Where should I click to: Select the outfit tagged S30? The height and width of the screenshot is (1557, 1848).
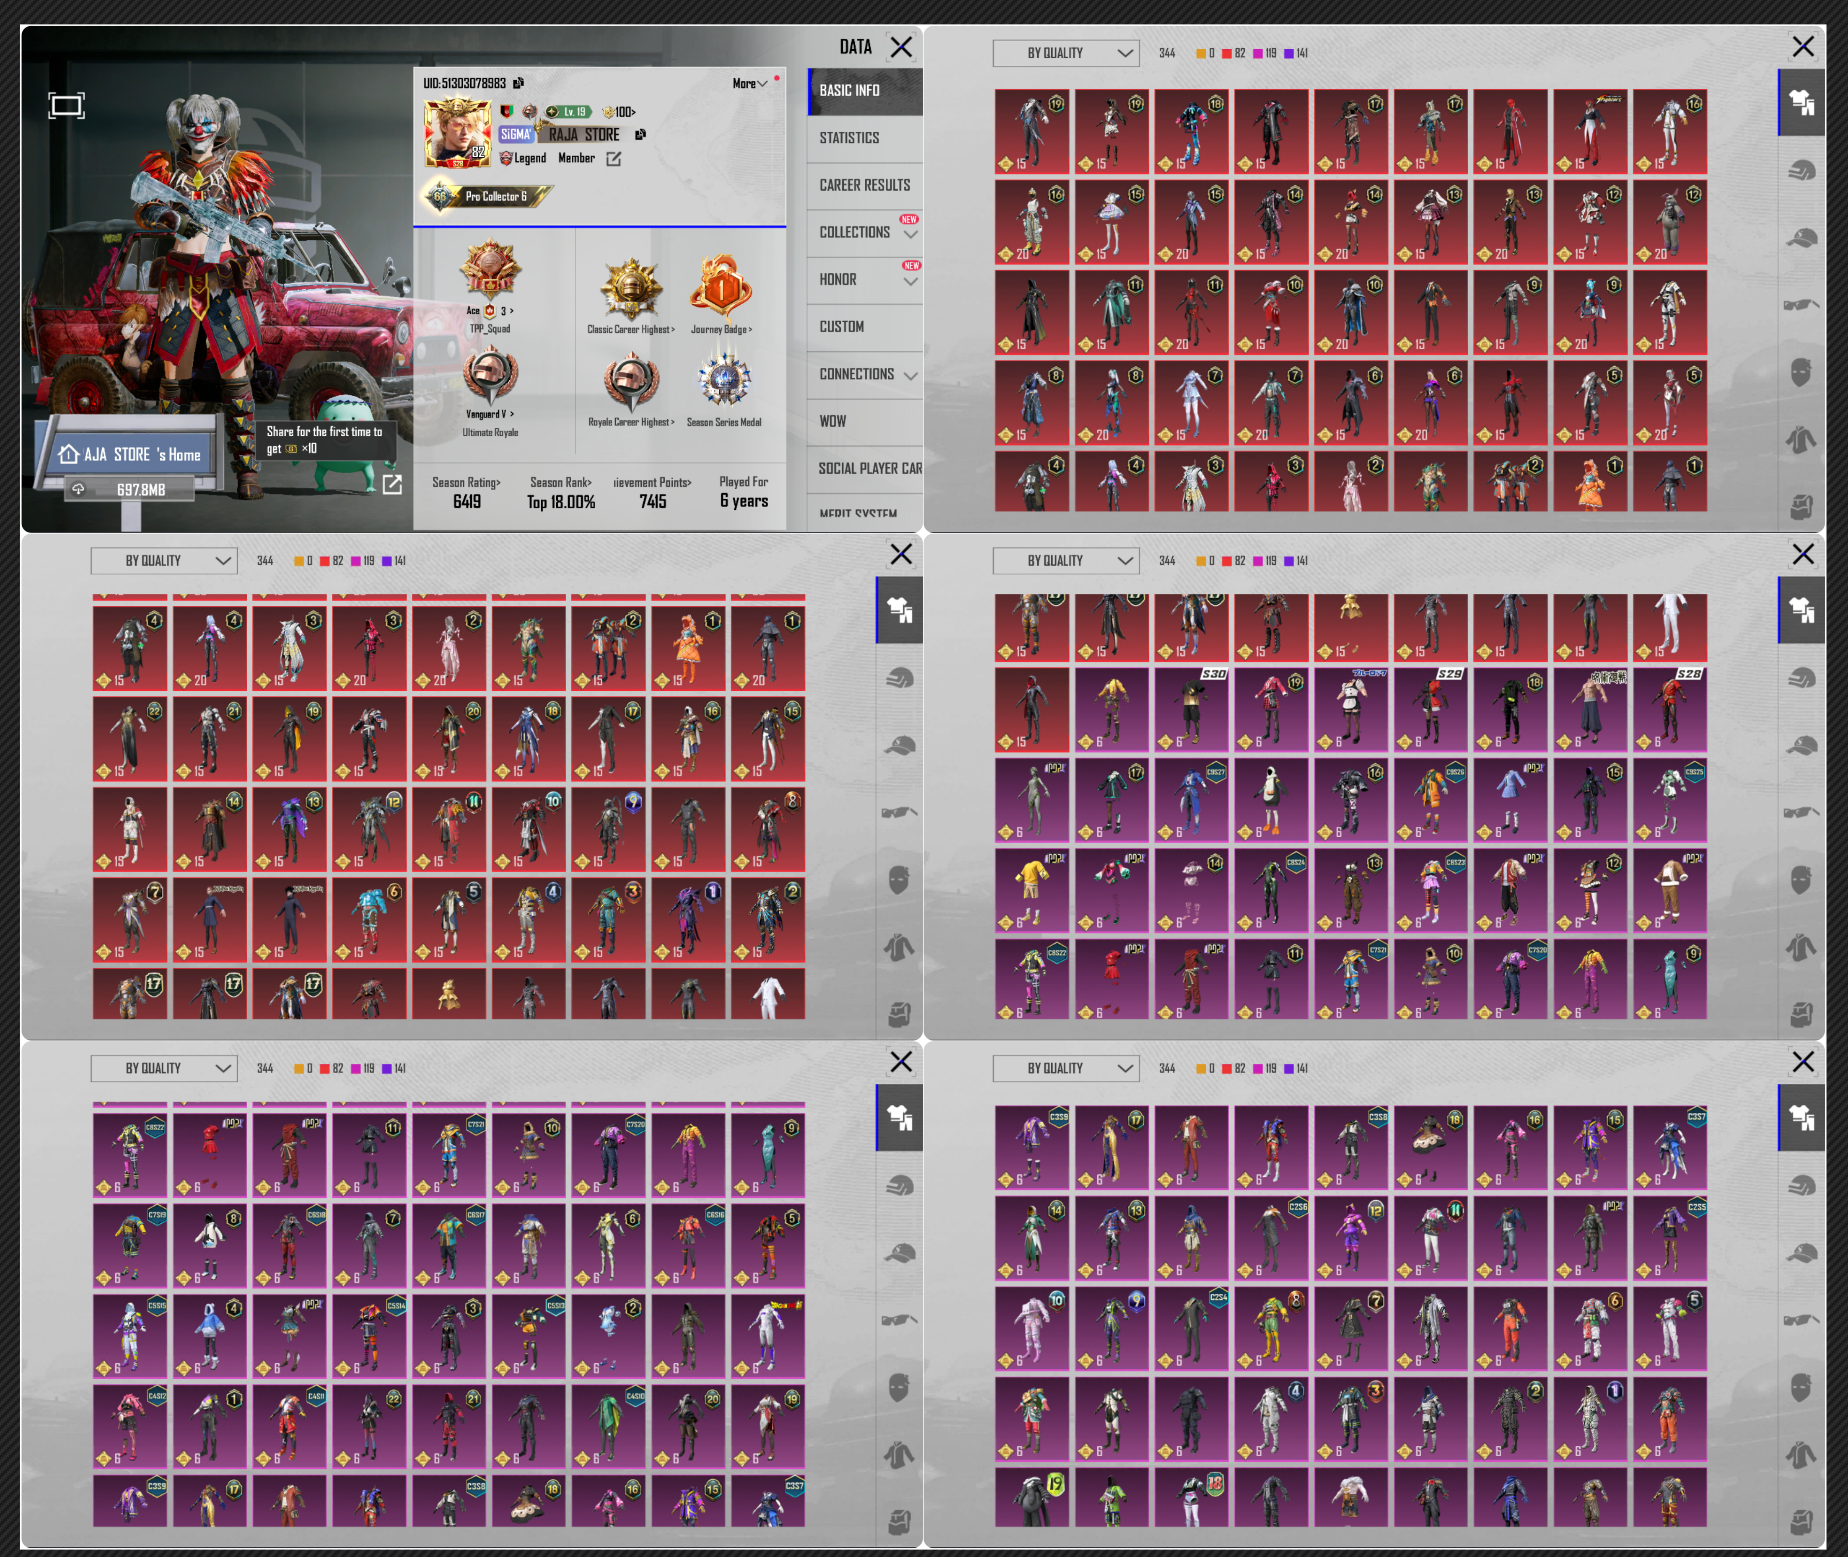tap(1191, 710)
